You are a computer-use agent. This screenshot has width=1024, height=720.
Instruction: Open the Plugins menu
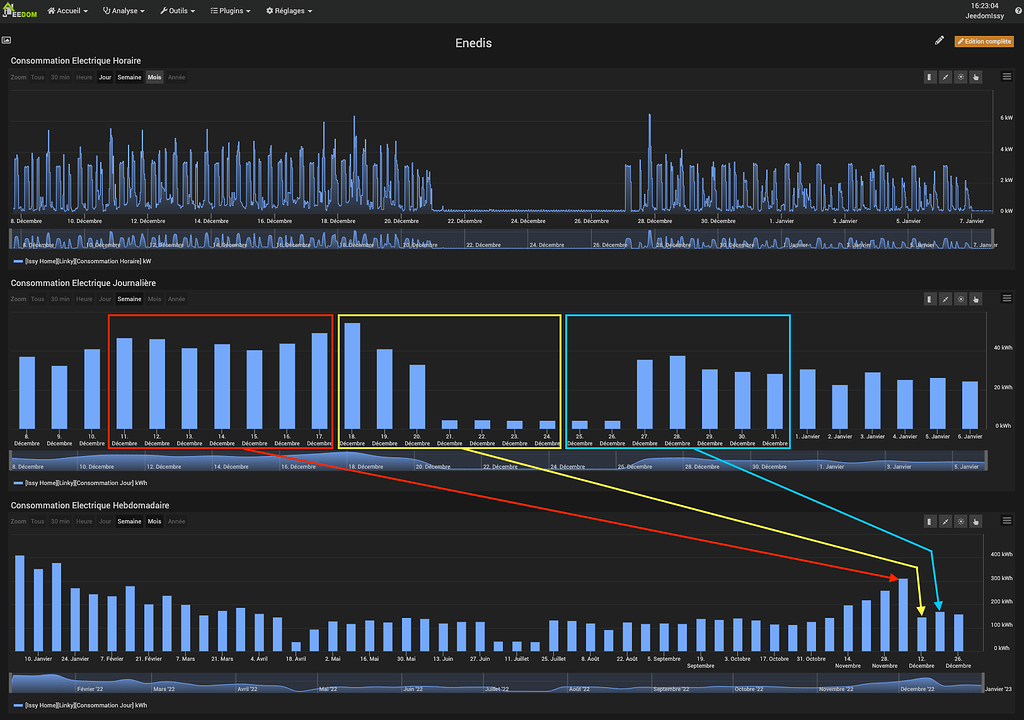[x=232, y=11]
